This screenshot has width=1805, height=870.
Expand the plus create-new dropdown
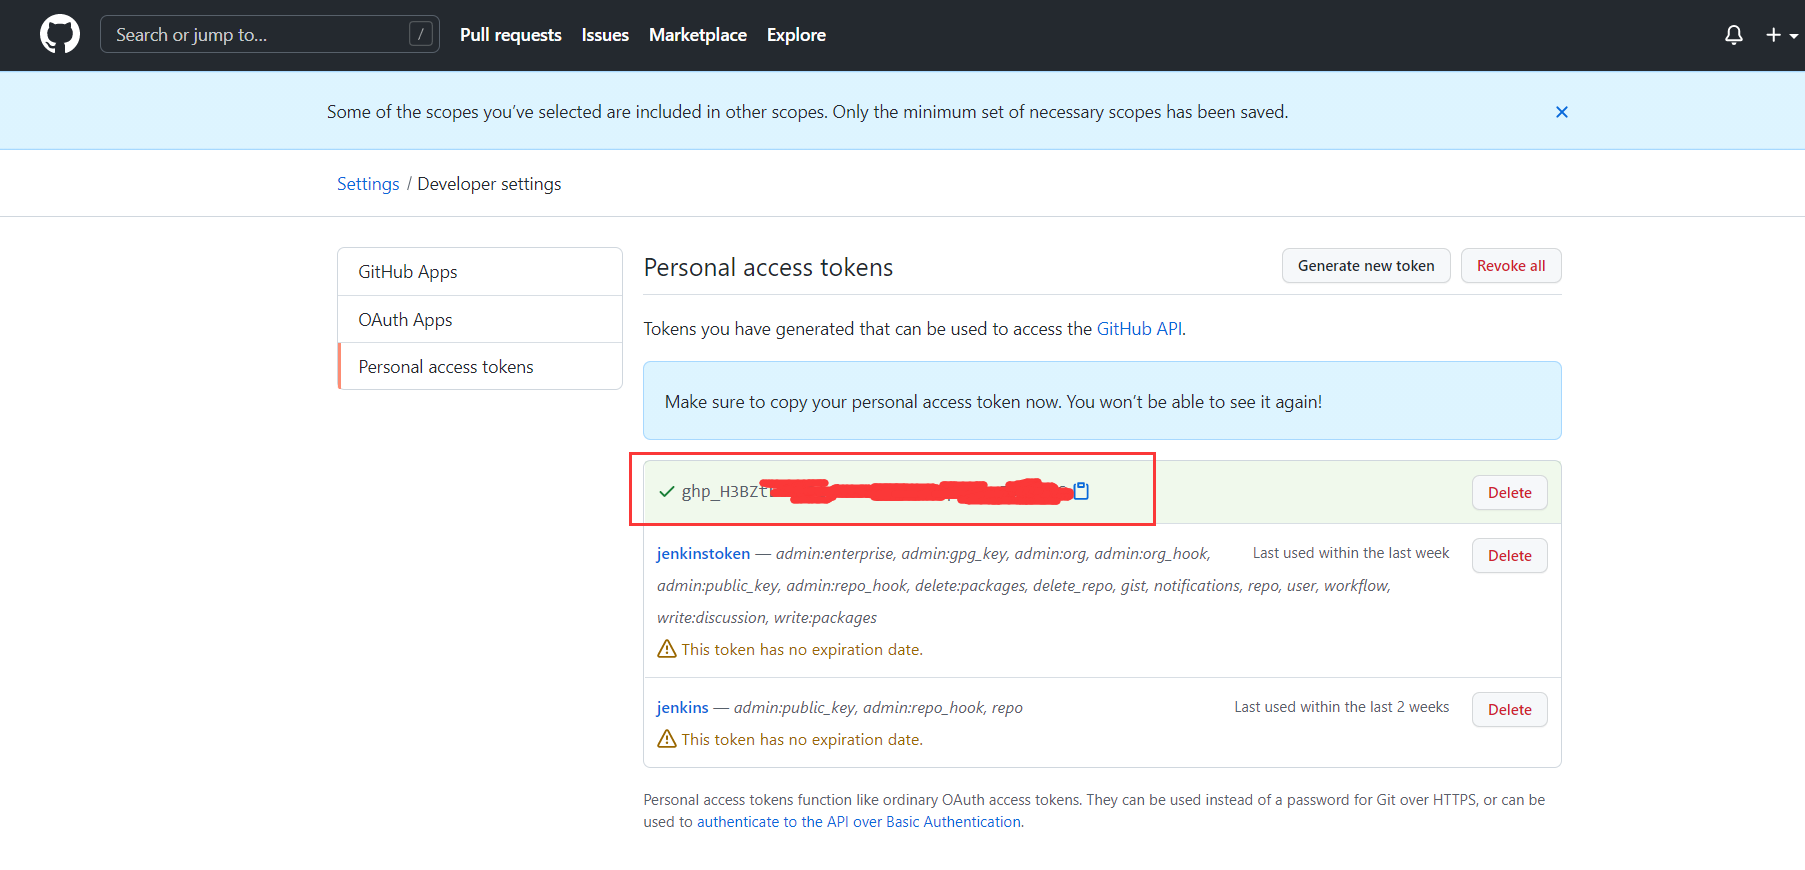1781,35
